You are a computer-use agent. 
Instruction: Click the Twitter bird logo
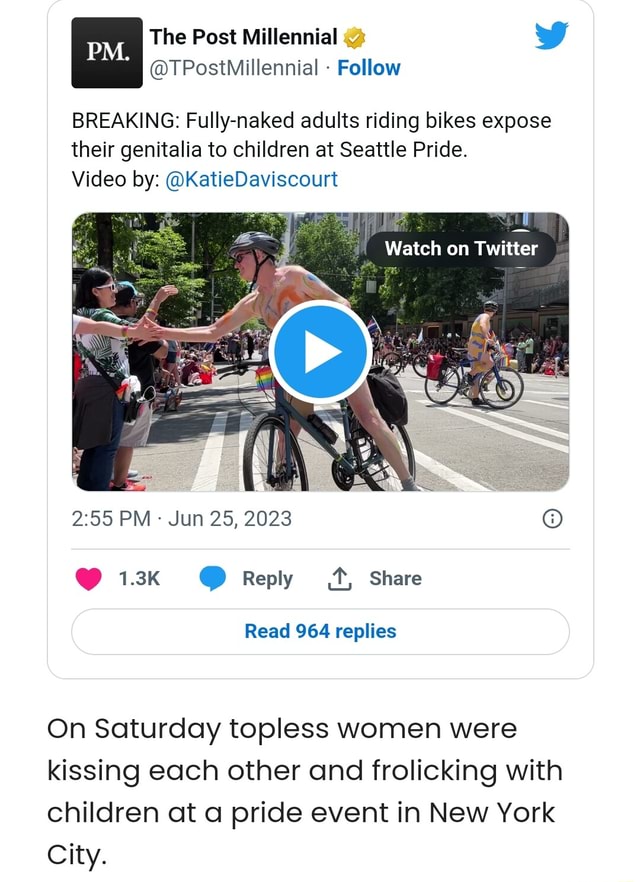(x=550, y=37)
